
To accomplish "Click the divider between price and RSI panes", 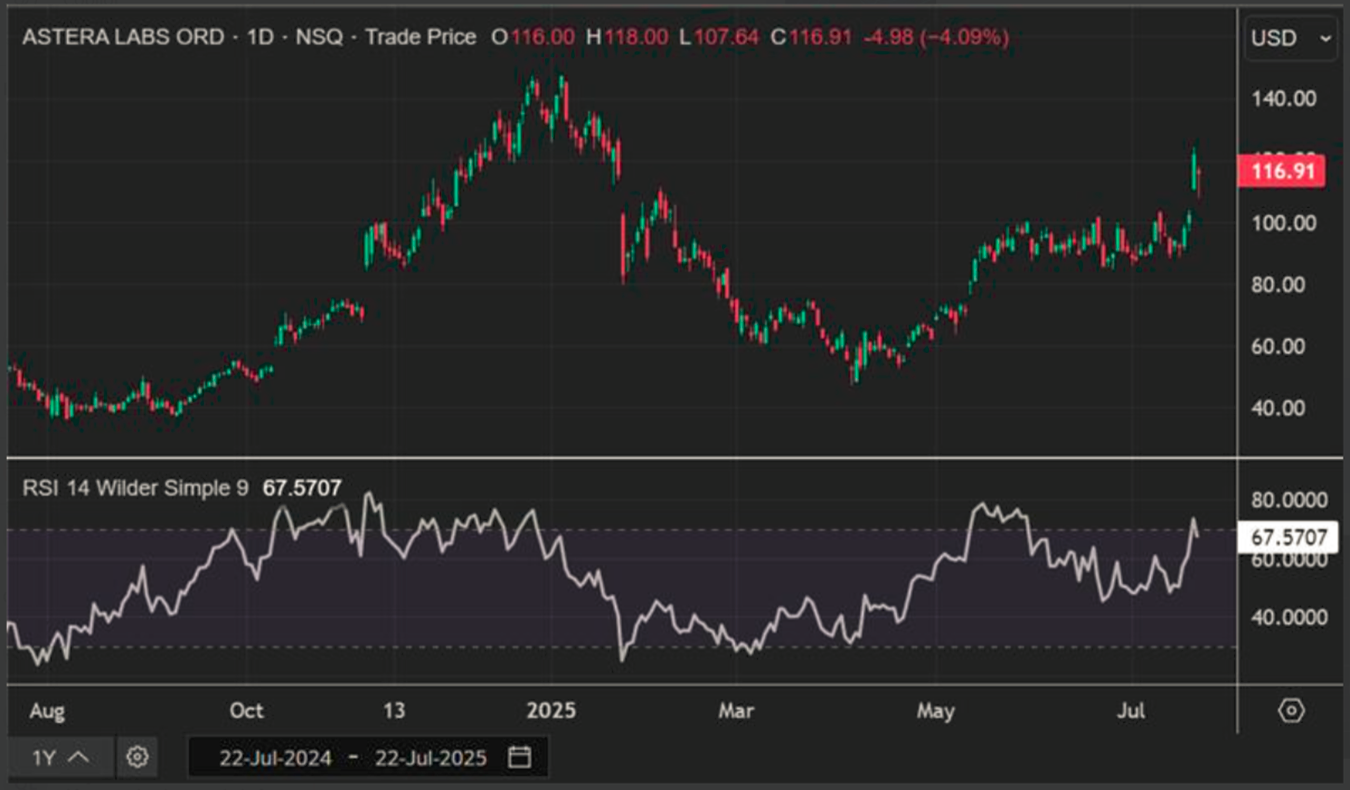I will [x=620, y=458].
